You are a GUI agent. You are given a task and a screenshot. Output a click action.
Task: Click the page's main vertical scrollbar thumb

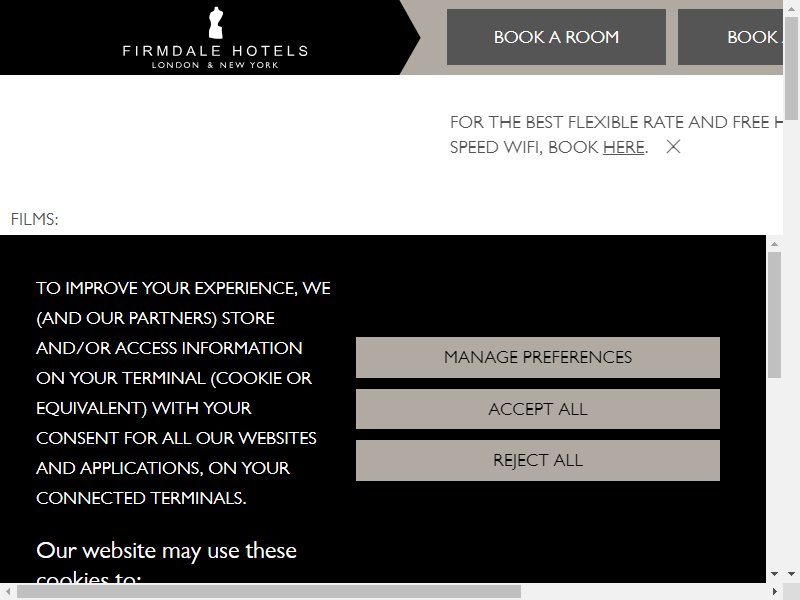tap(791, 67)
